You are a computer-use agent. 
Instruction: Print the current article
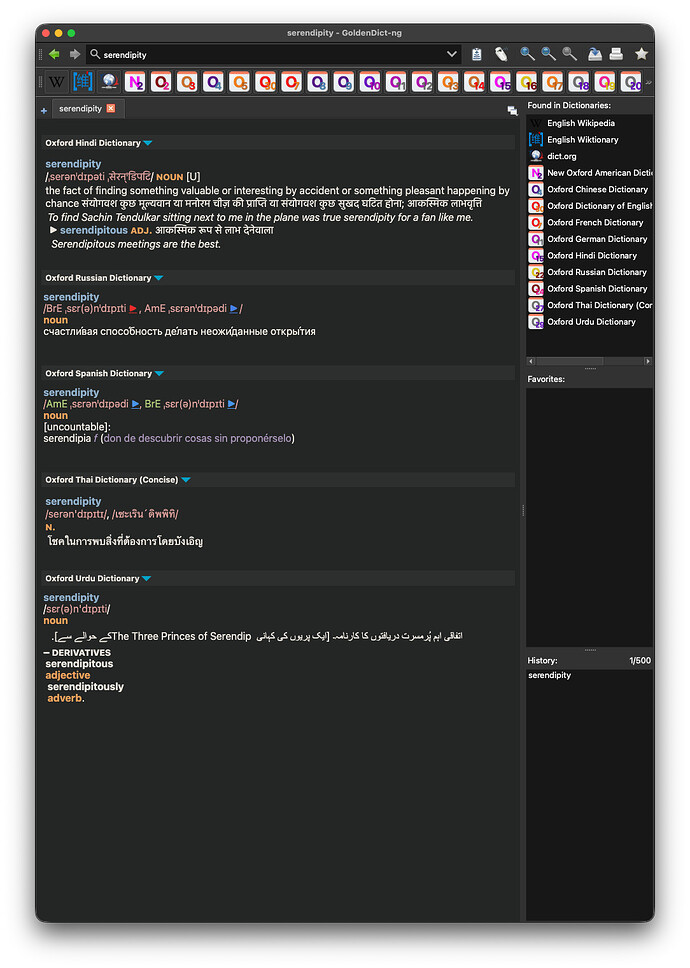click(616, 54)
